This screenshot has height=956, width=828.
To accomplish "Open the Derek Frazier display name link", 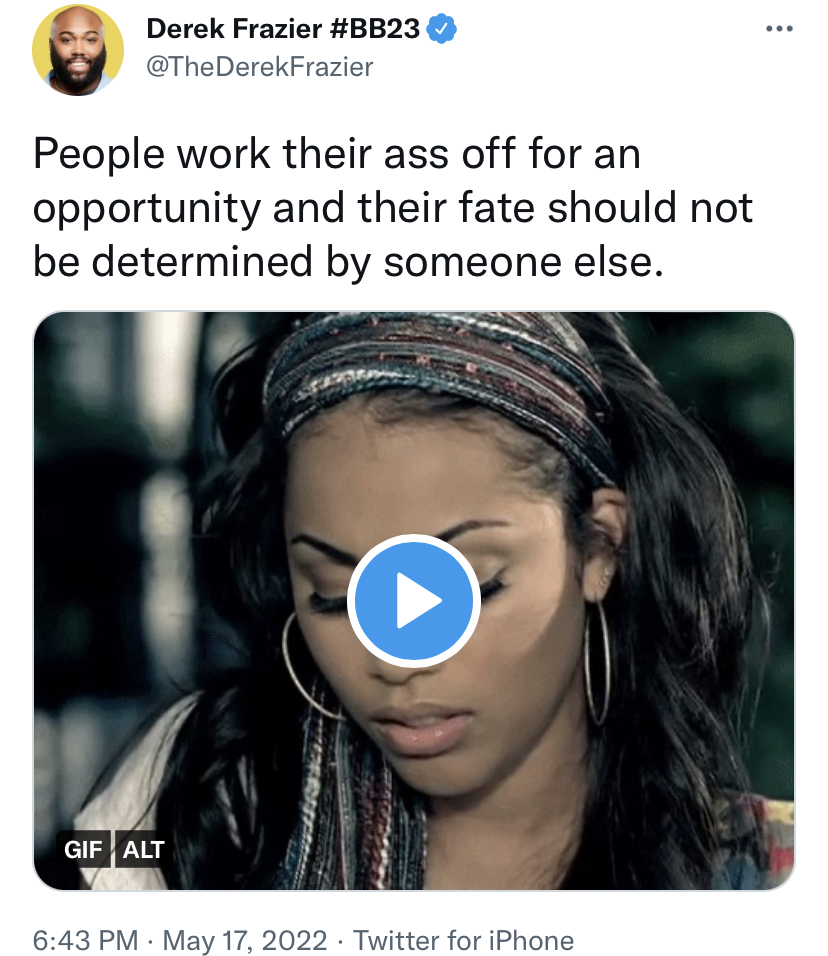I will point(234,29).
